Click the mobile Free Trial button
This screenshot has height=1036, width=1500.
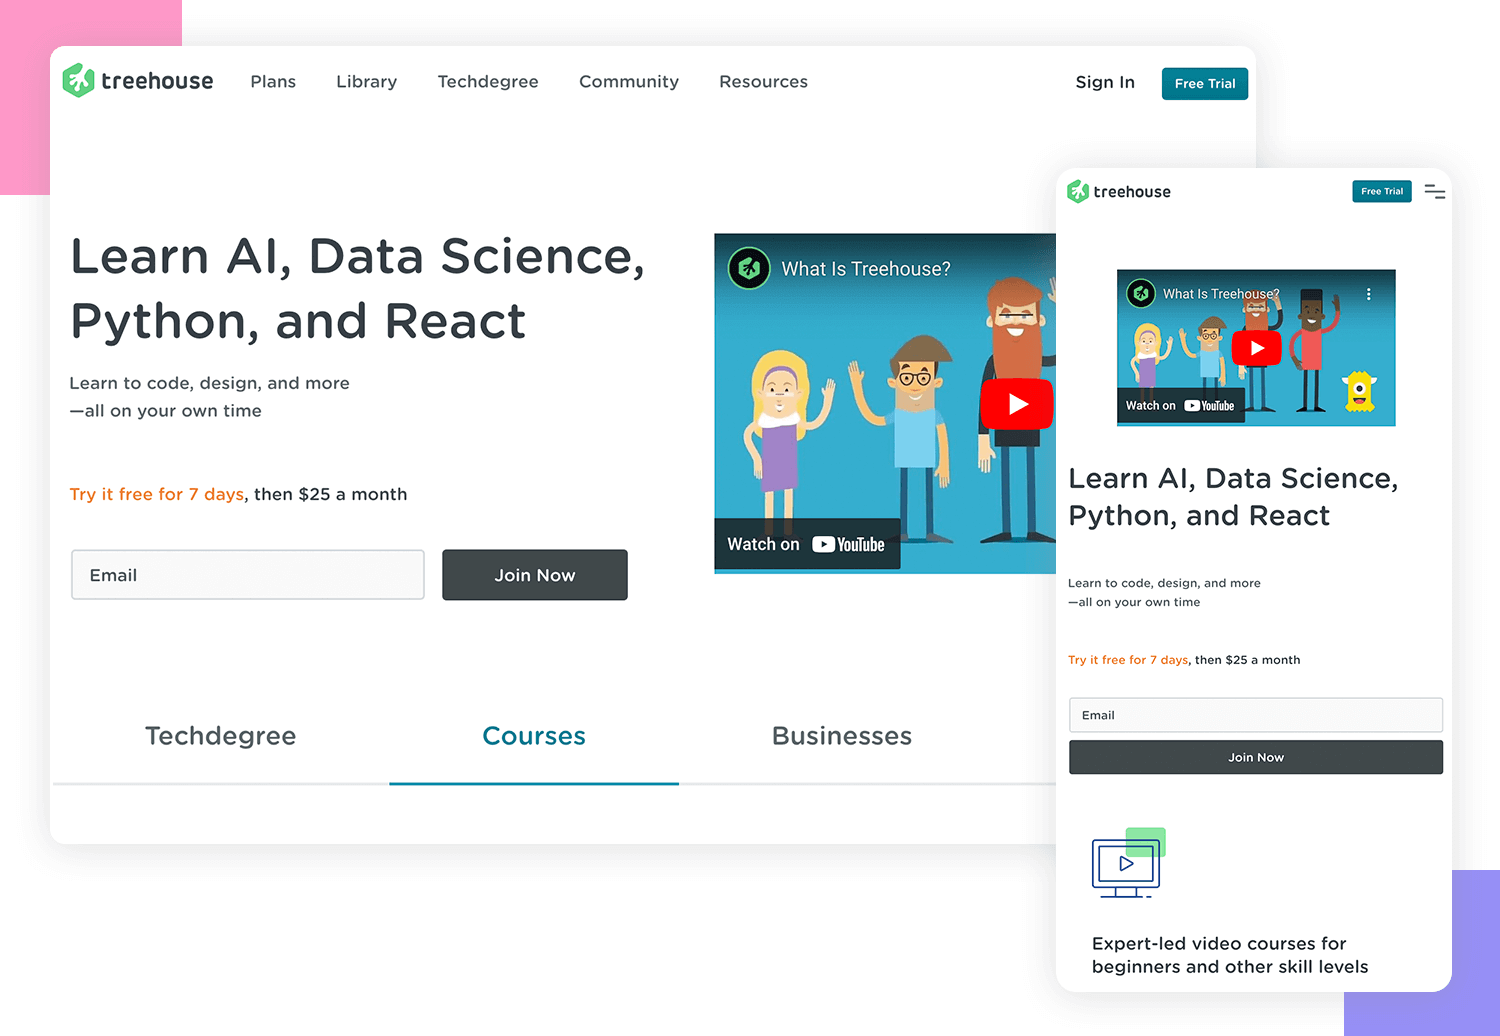1382,191
